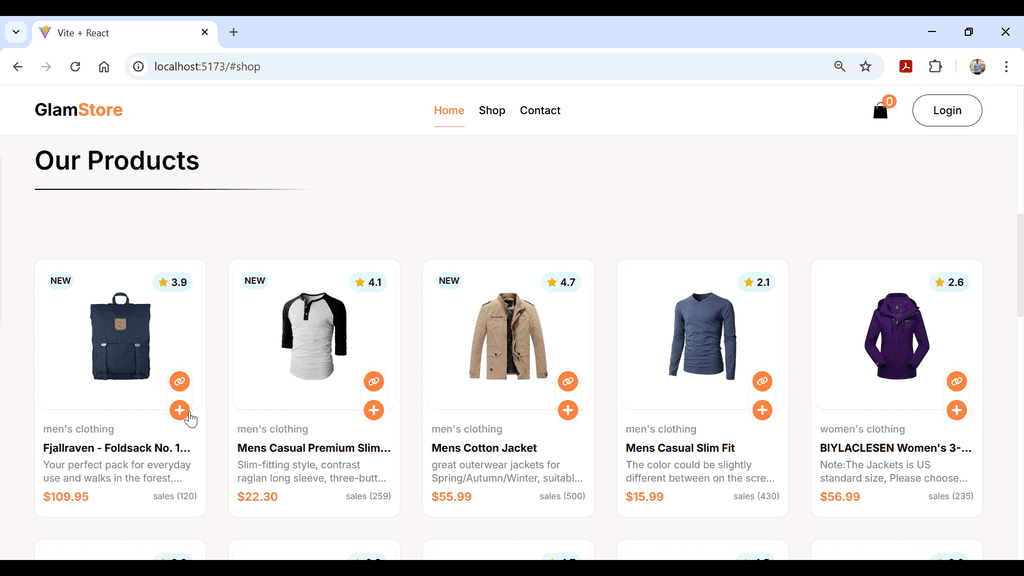Select the Home nav item
Screen dimensions: 1024x576
449,111
